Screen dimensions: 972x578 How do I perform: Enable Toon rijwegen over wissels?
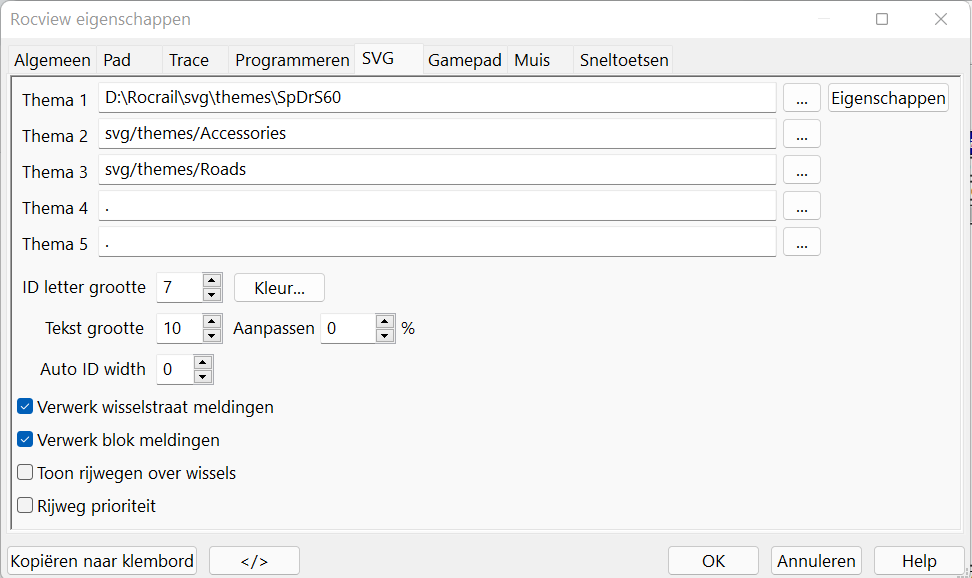click(x=26, y=473)
